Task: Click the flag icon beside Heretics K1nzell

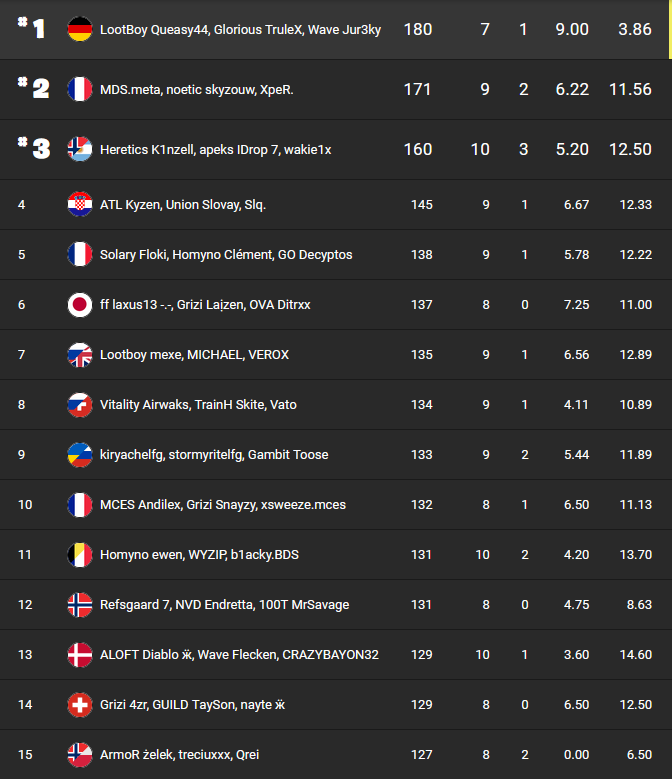Action: coord(80,150)
